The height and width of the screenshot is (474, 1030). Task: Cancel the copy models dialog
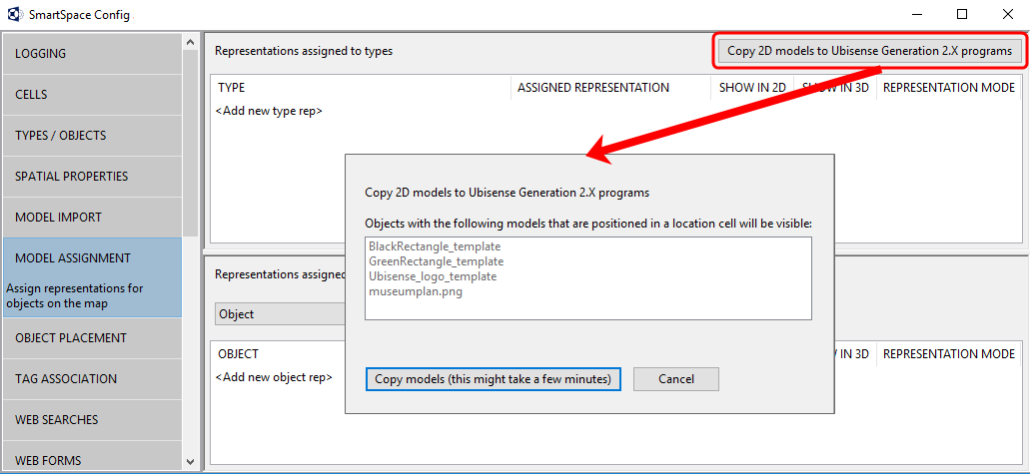676,379
